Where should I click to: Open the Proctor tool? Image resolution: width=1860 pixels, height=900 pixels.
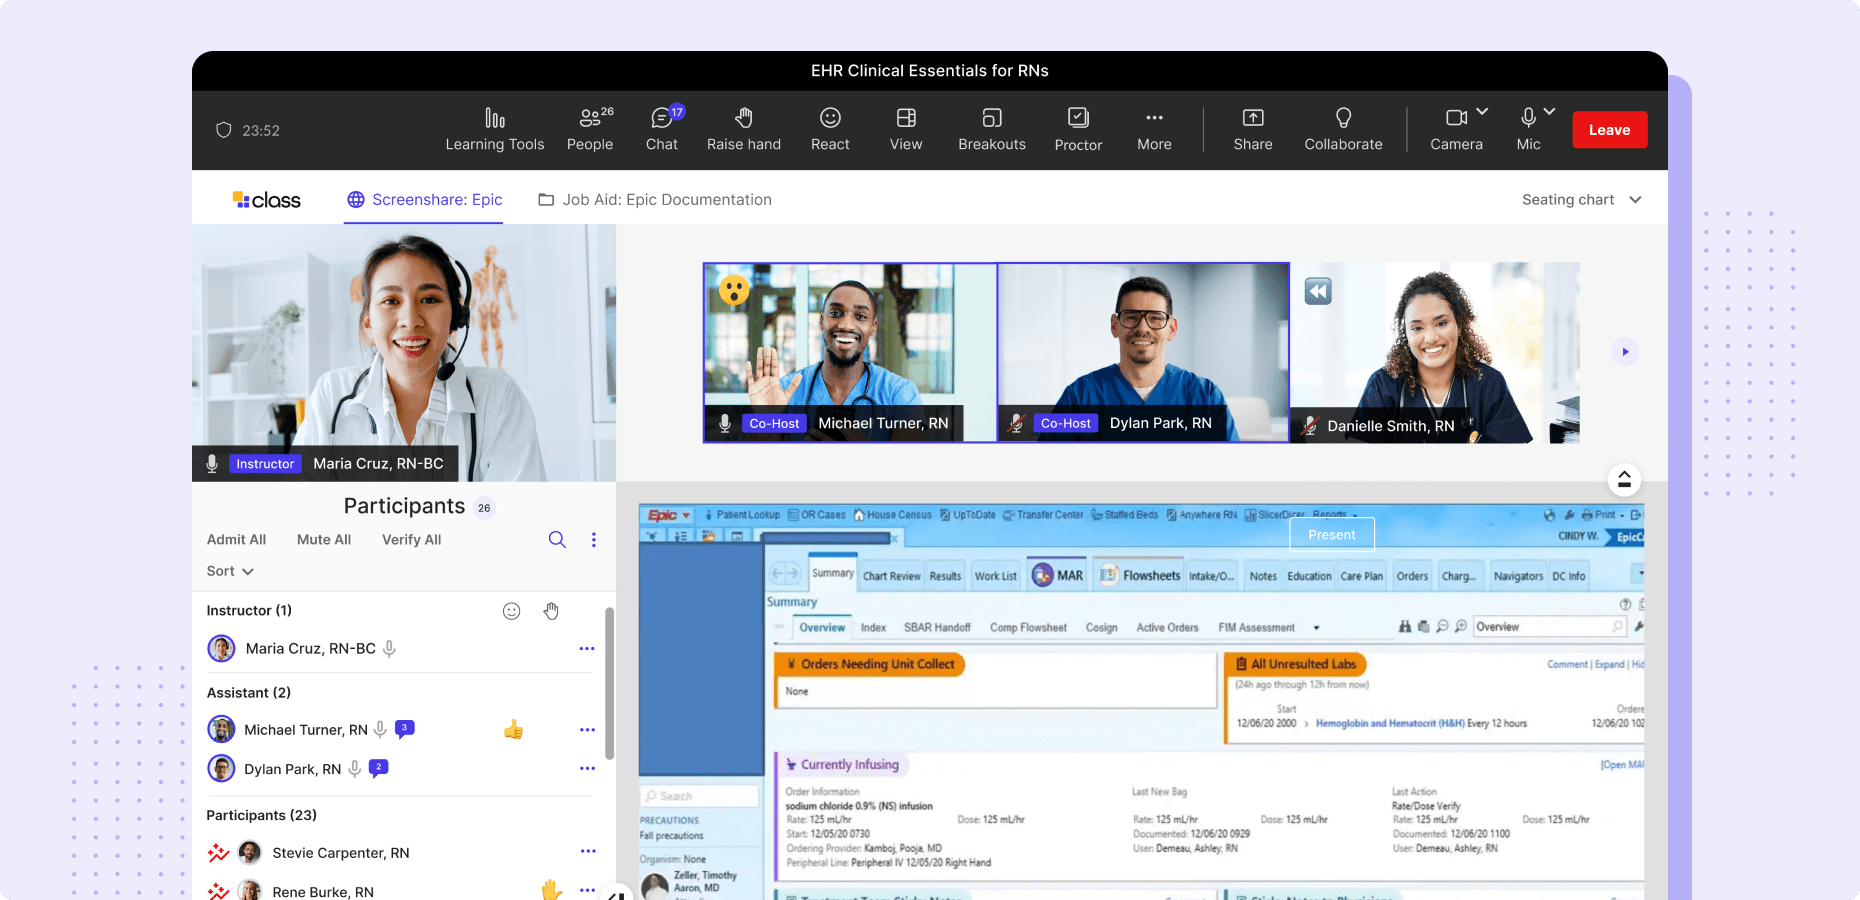(x=1078, y=128)
